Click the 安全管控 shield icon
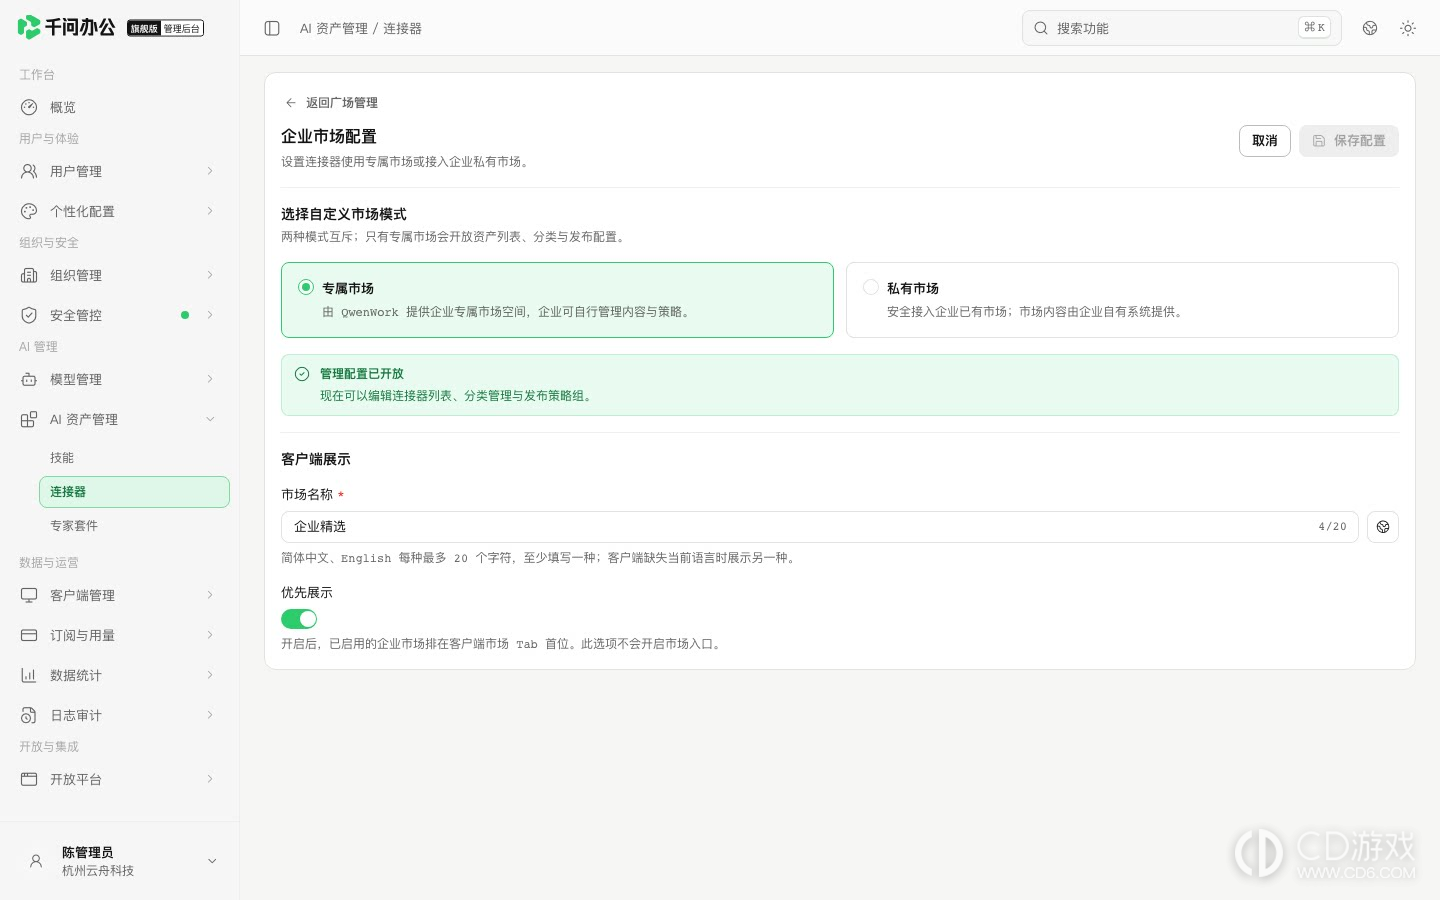 tap(29, 315)
